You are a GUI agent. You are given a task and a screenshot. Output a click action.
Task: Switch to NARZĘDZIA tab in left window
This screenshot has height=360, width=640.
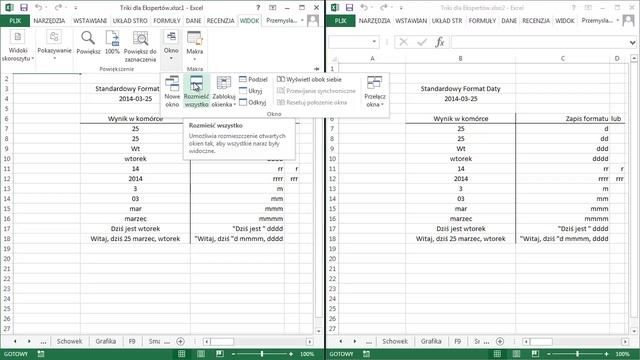(x=49, y=21)
